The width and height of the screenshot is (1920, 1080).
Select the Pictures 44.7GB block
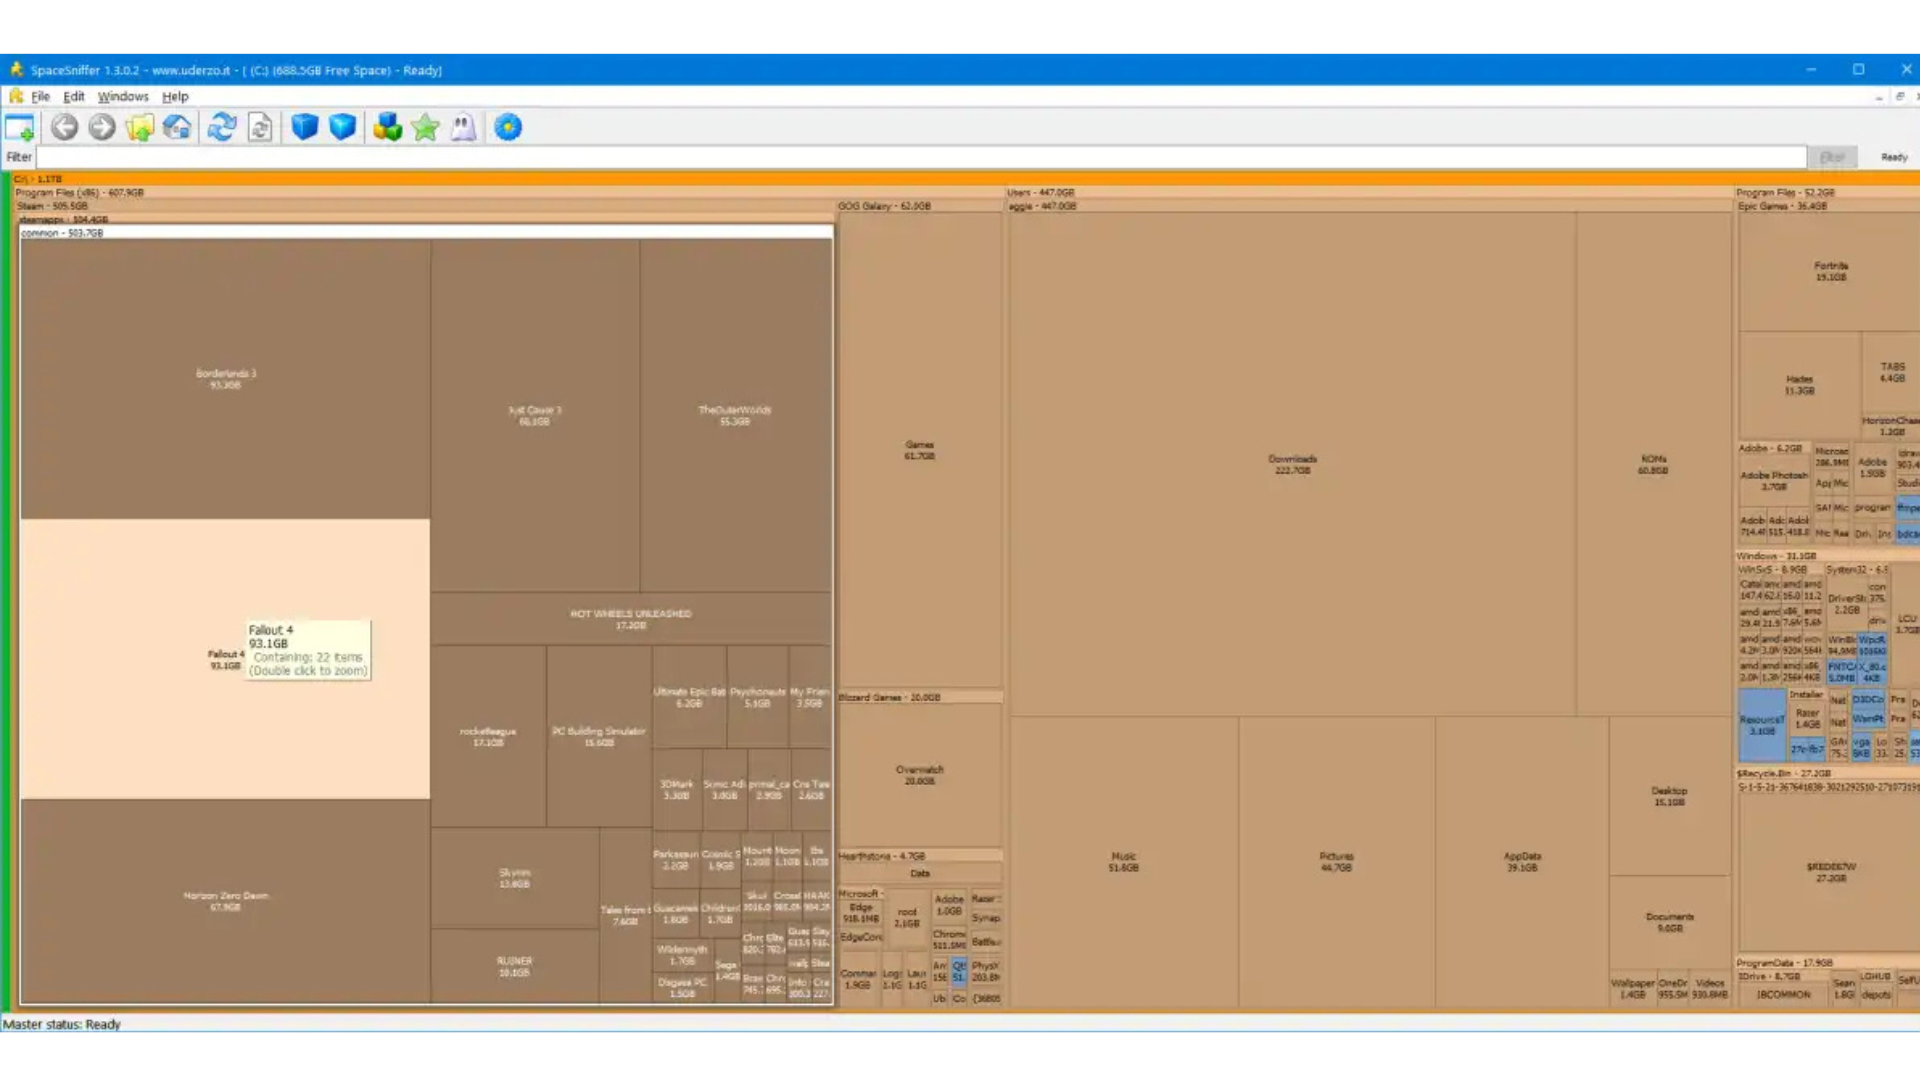click(1337, 862)
